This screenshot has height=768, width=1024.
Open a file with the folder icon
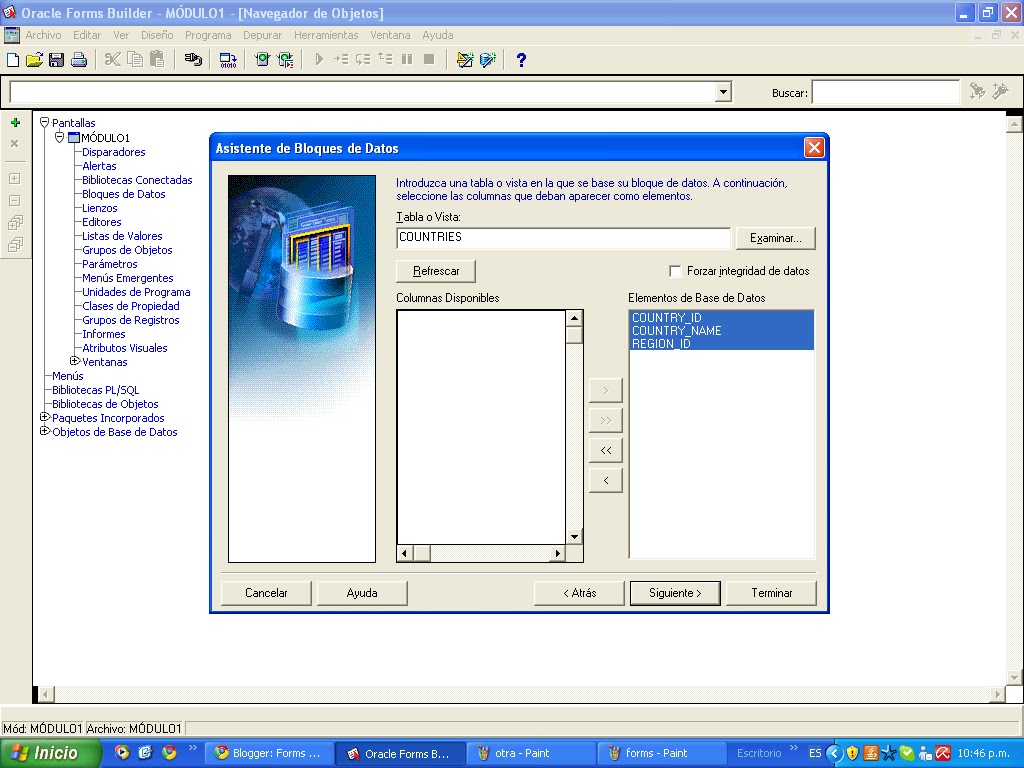34,60
